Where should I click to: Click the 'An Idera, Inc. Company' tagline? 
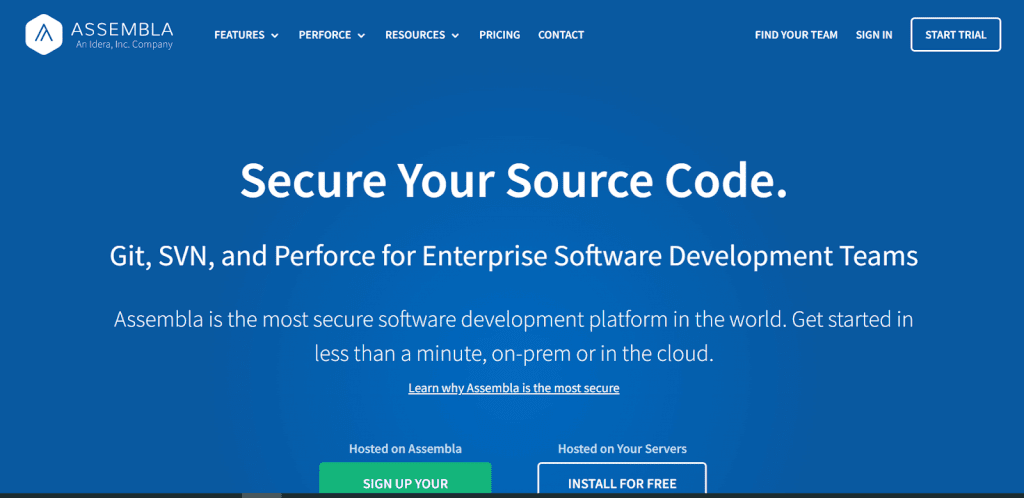coord(124,46)
